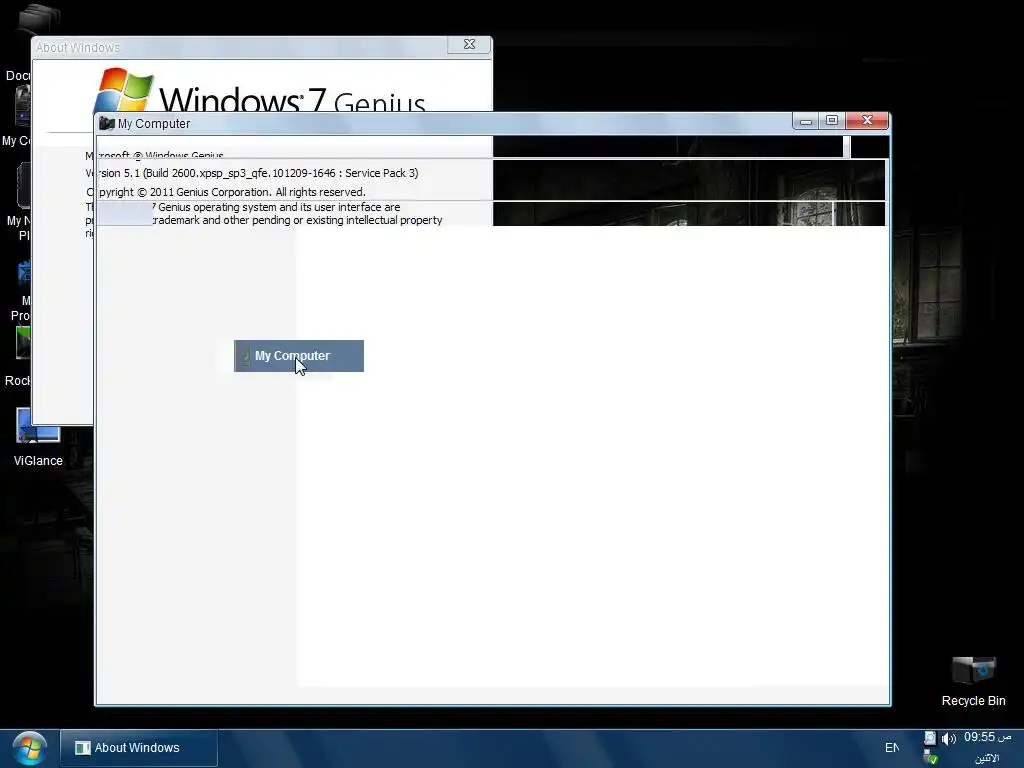
Task: Click the My Computer tooltip label
Action: coord(299,356)
